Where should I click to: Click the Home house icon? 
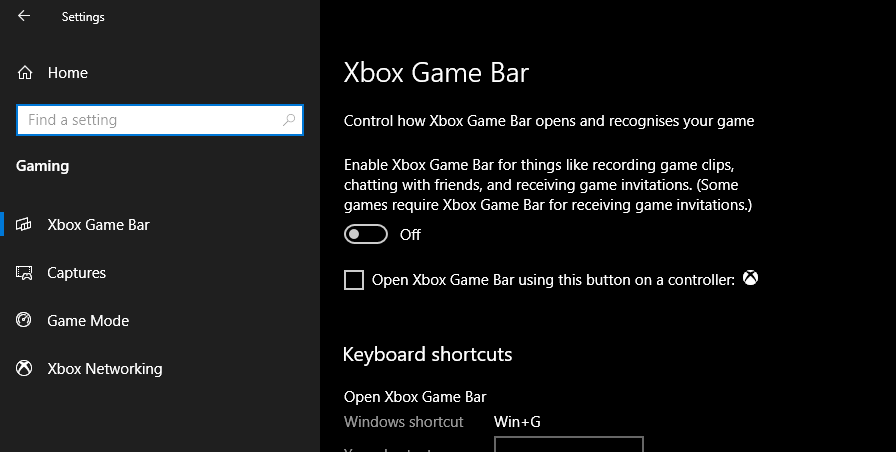point(25,73)
